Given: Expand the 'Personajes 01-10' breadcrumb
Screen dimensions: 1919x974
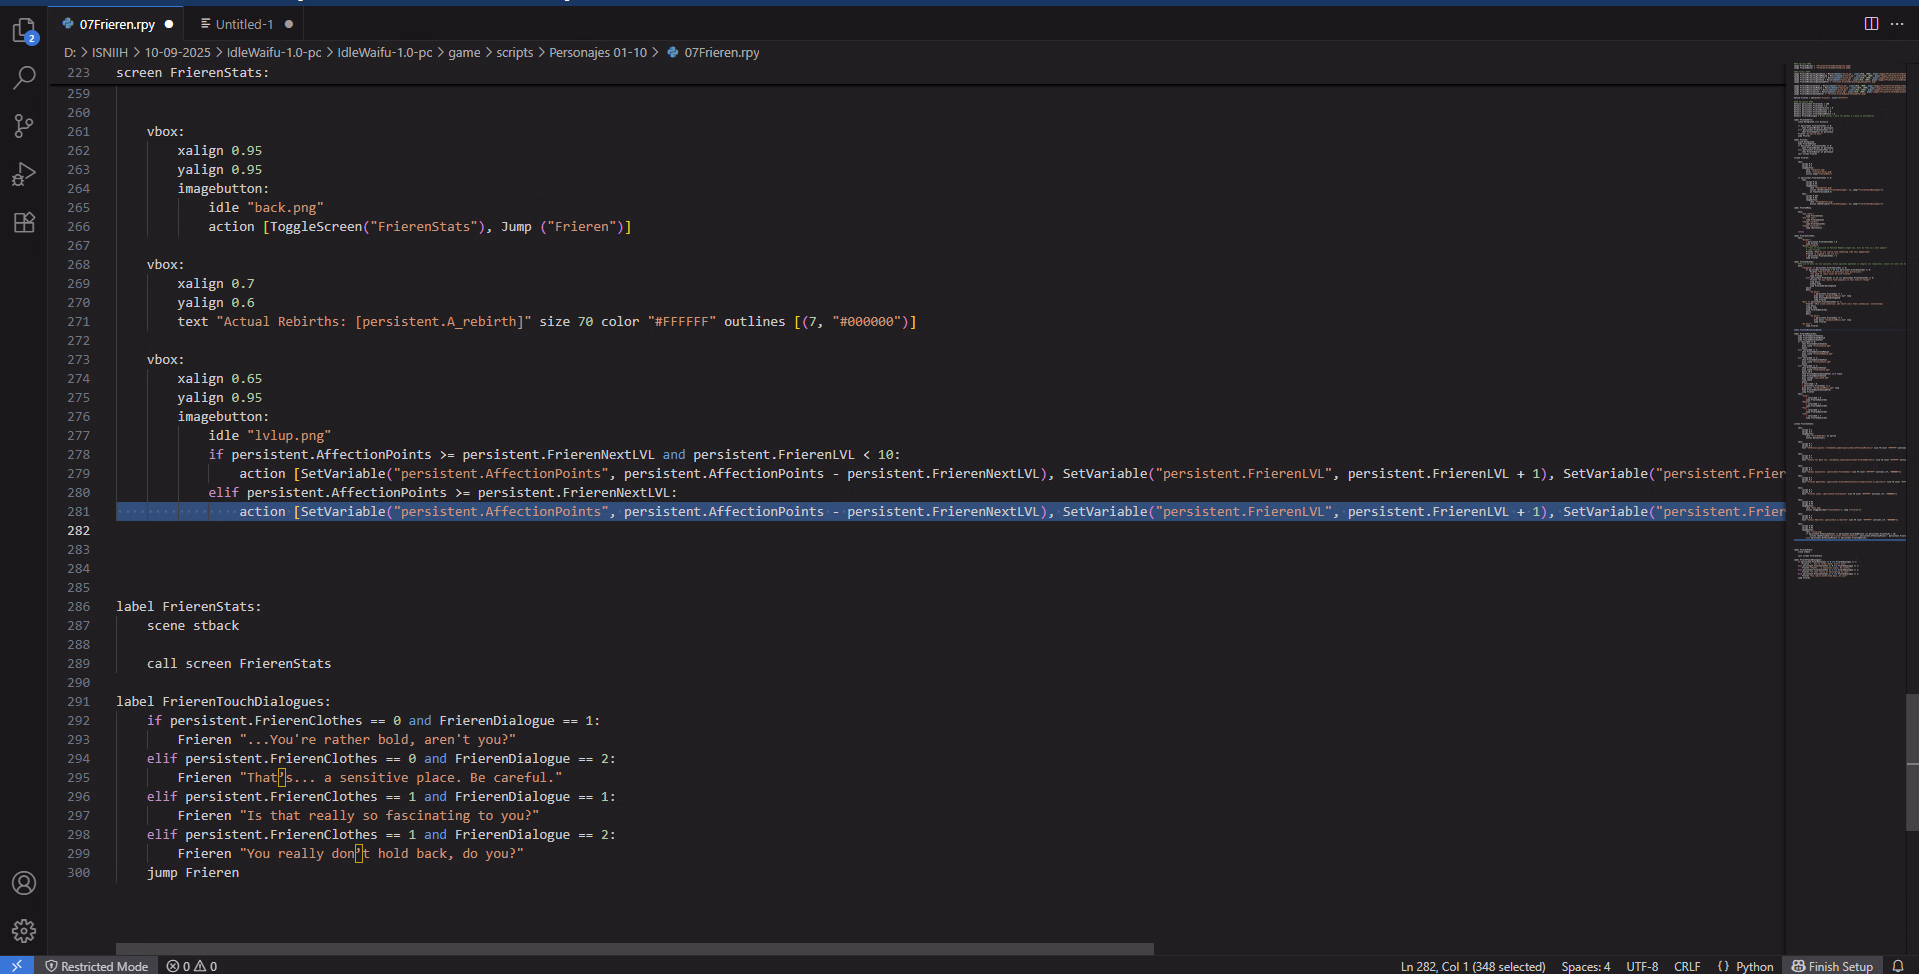Looking at the screenshot, I should click(597, 52).
